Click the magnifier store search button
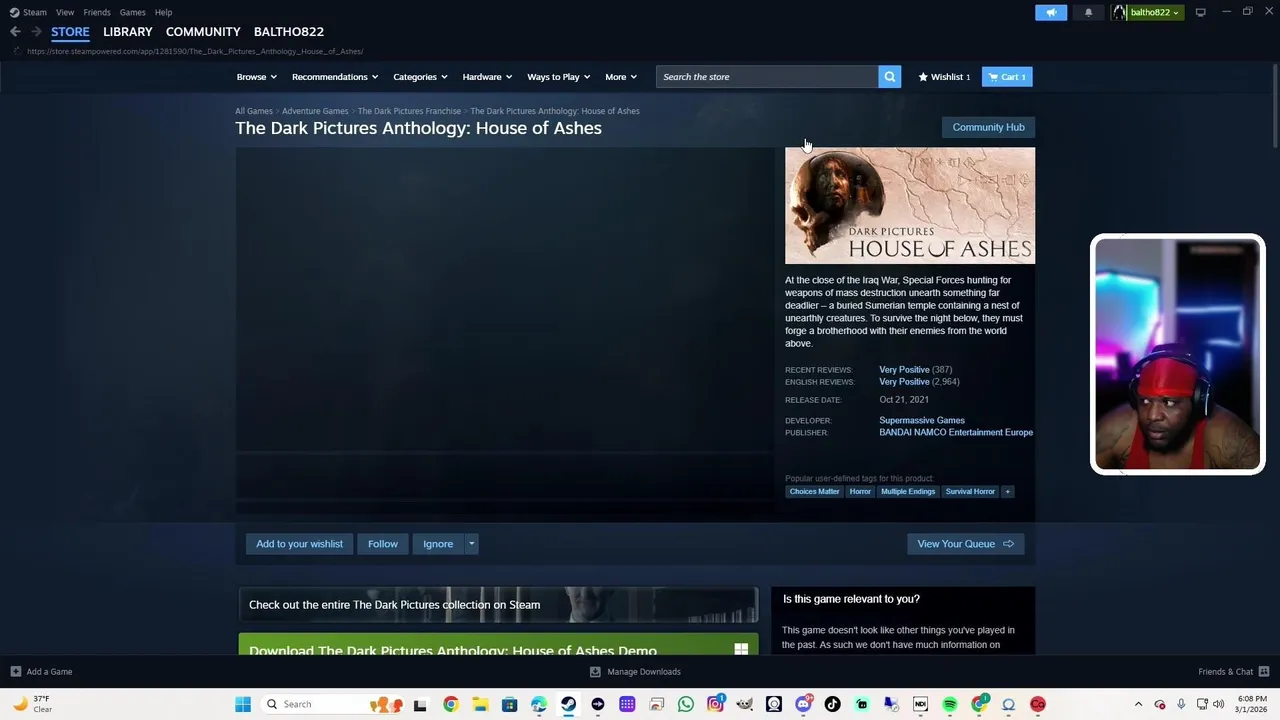The width and height of the screenshot is (1280, 720). pyautogui.click(x=889, y=77)
